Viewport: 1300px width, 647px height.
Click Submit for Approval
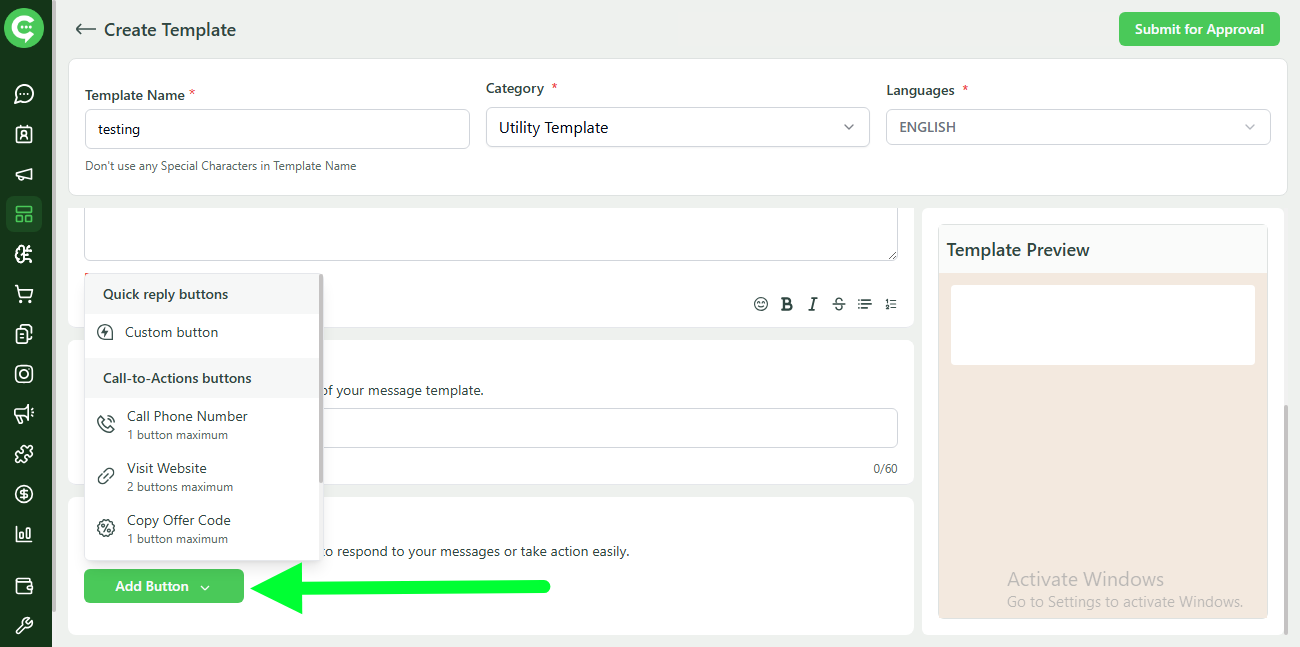(x=1198, y=29)
